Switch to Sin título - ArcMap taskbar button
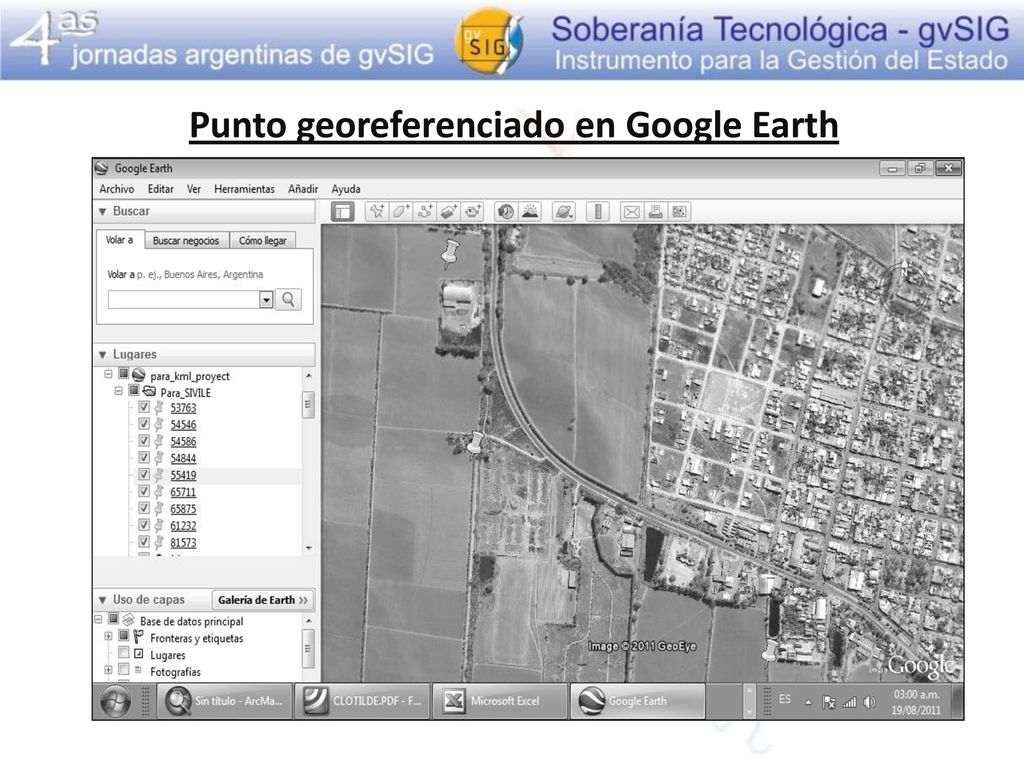The height and width of the screenshot is (768, 1024). tap(225, 701)
